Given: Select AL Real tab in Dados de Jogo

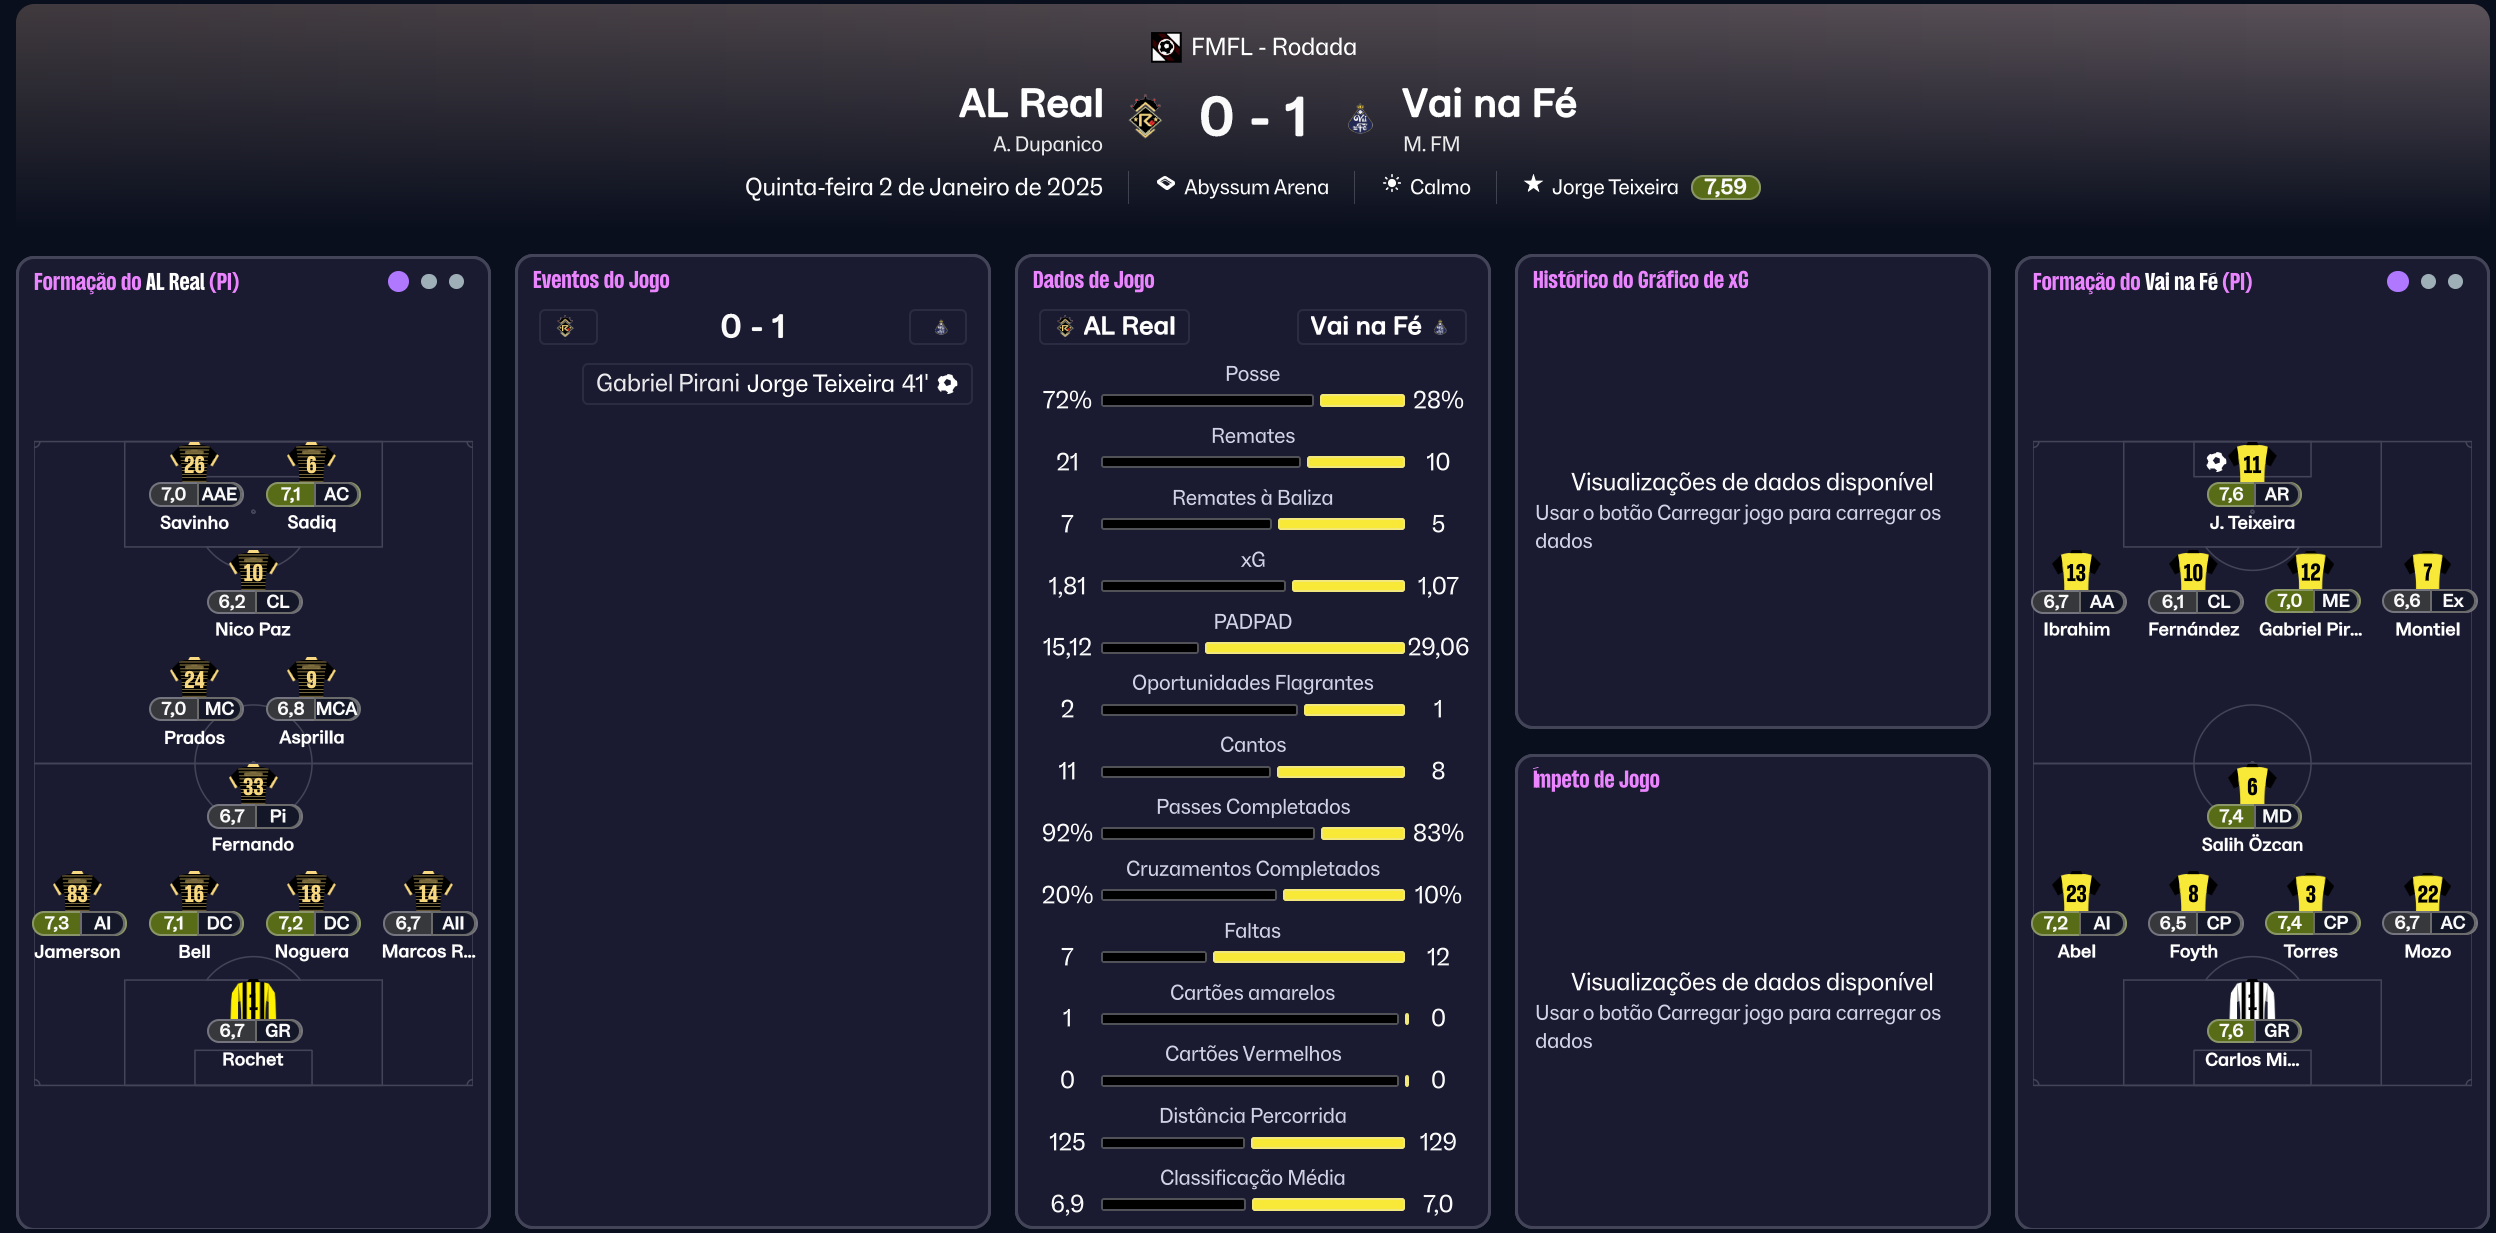Looking at the screenshot, I should pyautogui.click(x=1114, y=327).
